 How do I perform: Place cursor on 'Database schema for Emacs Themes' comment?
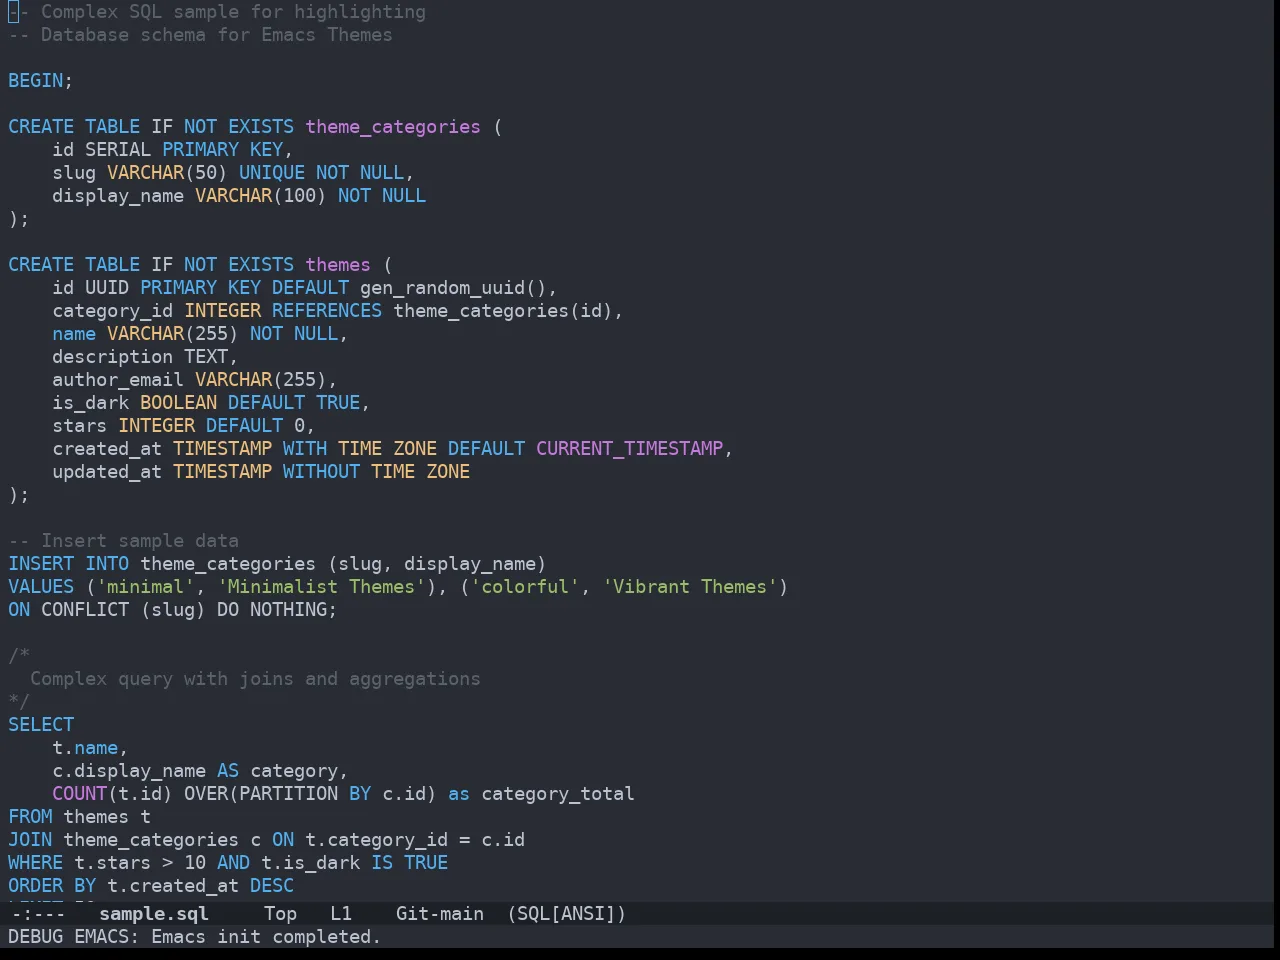tap(217, 35)
